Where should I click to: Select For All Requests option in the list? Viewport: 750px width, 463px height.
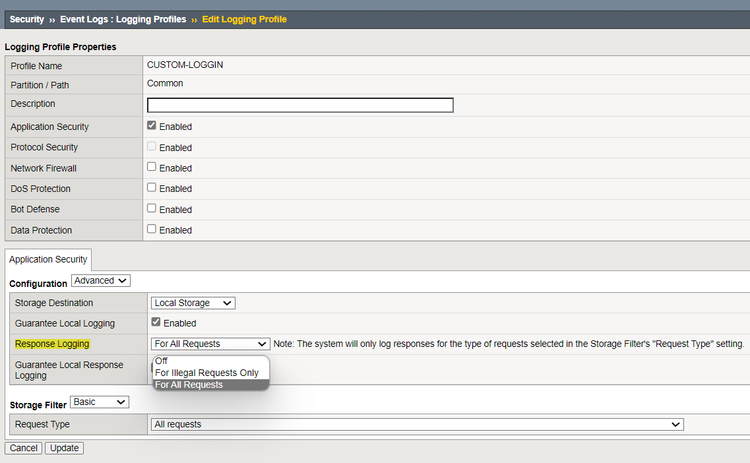pyautogui.click(x=189, y=384)
